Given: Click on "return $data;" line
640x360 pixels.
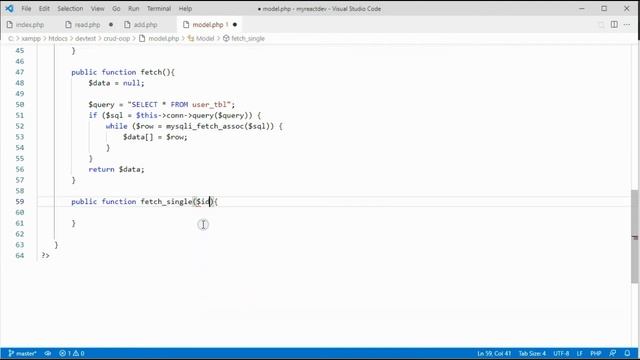Looking at the screenshot, I should point(116,169).
